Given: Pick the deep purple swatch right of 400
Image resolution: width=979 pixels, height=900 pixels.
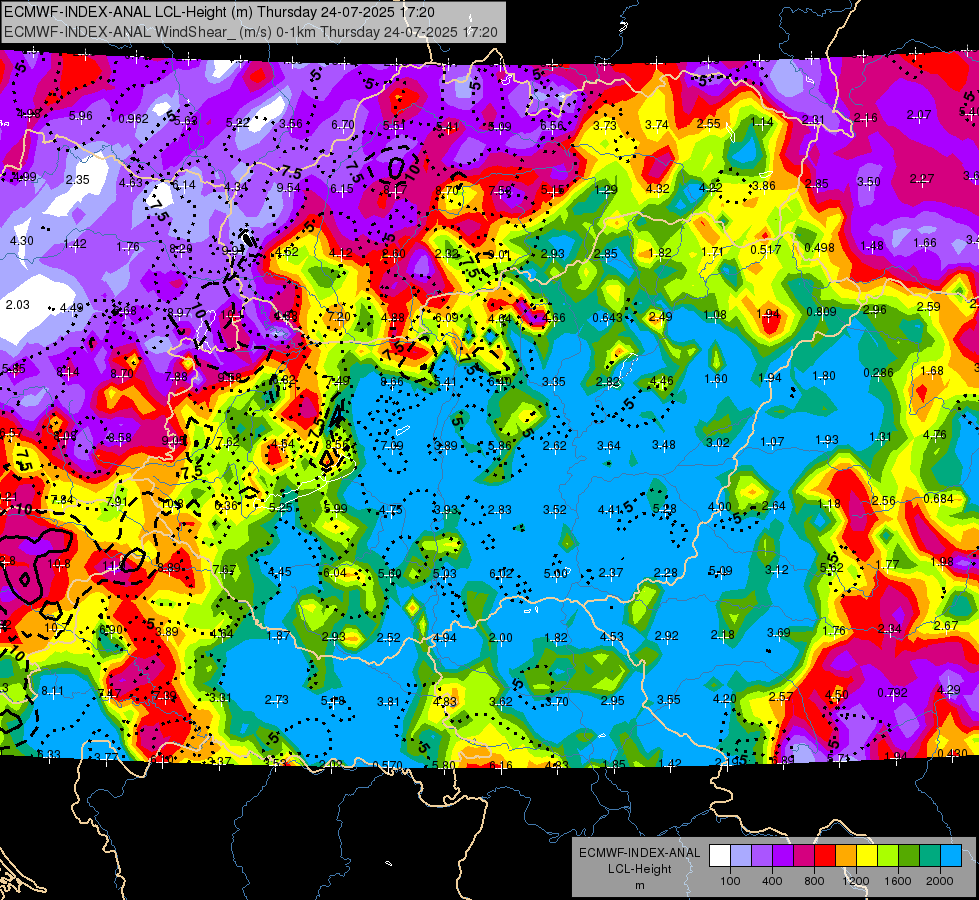Looking at the screenshot, I should point(783,855).
